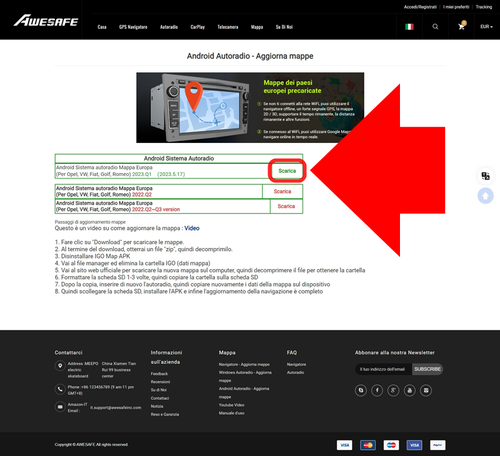Click the last square social icon in footer
Image resolution: width=500 pixels, height=456 pixels.
tap(426, 390)
